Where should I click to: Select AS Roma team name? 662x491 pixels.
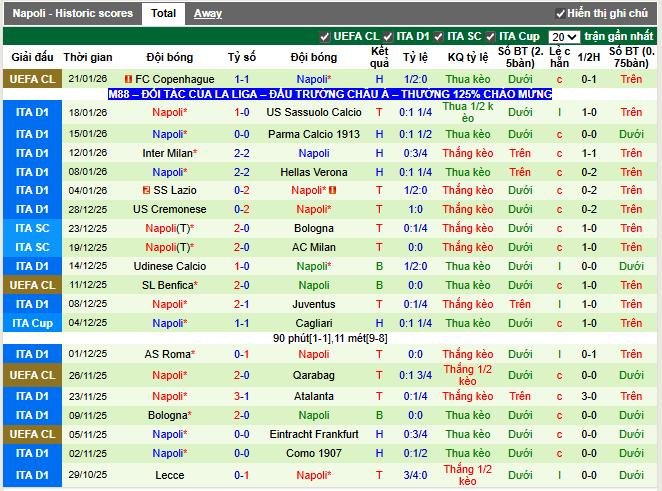tap(170, 354)
